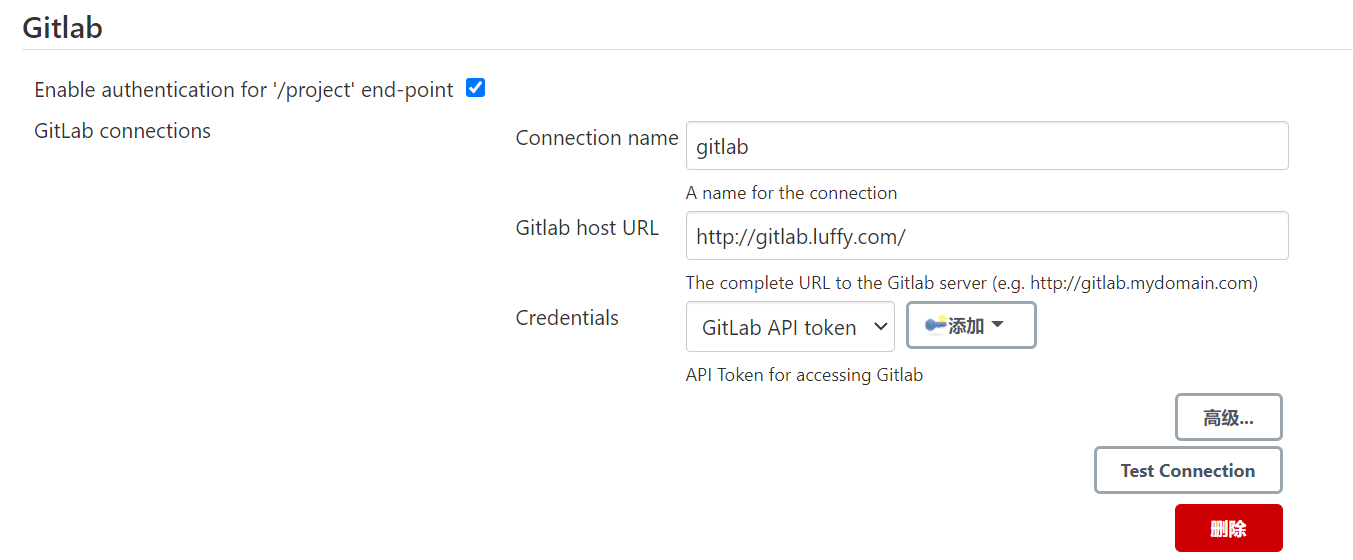Click the "Credentials" field label
1353x560 pixels.
567,318
